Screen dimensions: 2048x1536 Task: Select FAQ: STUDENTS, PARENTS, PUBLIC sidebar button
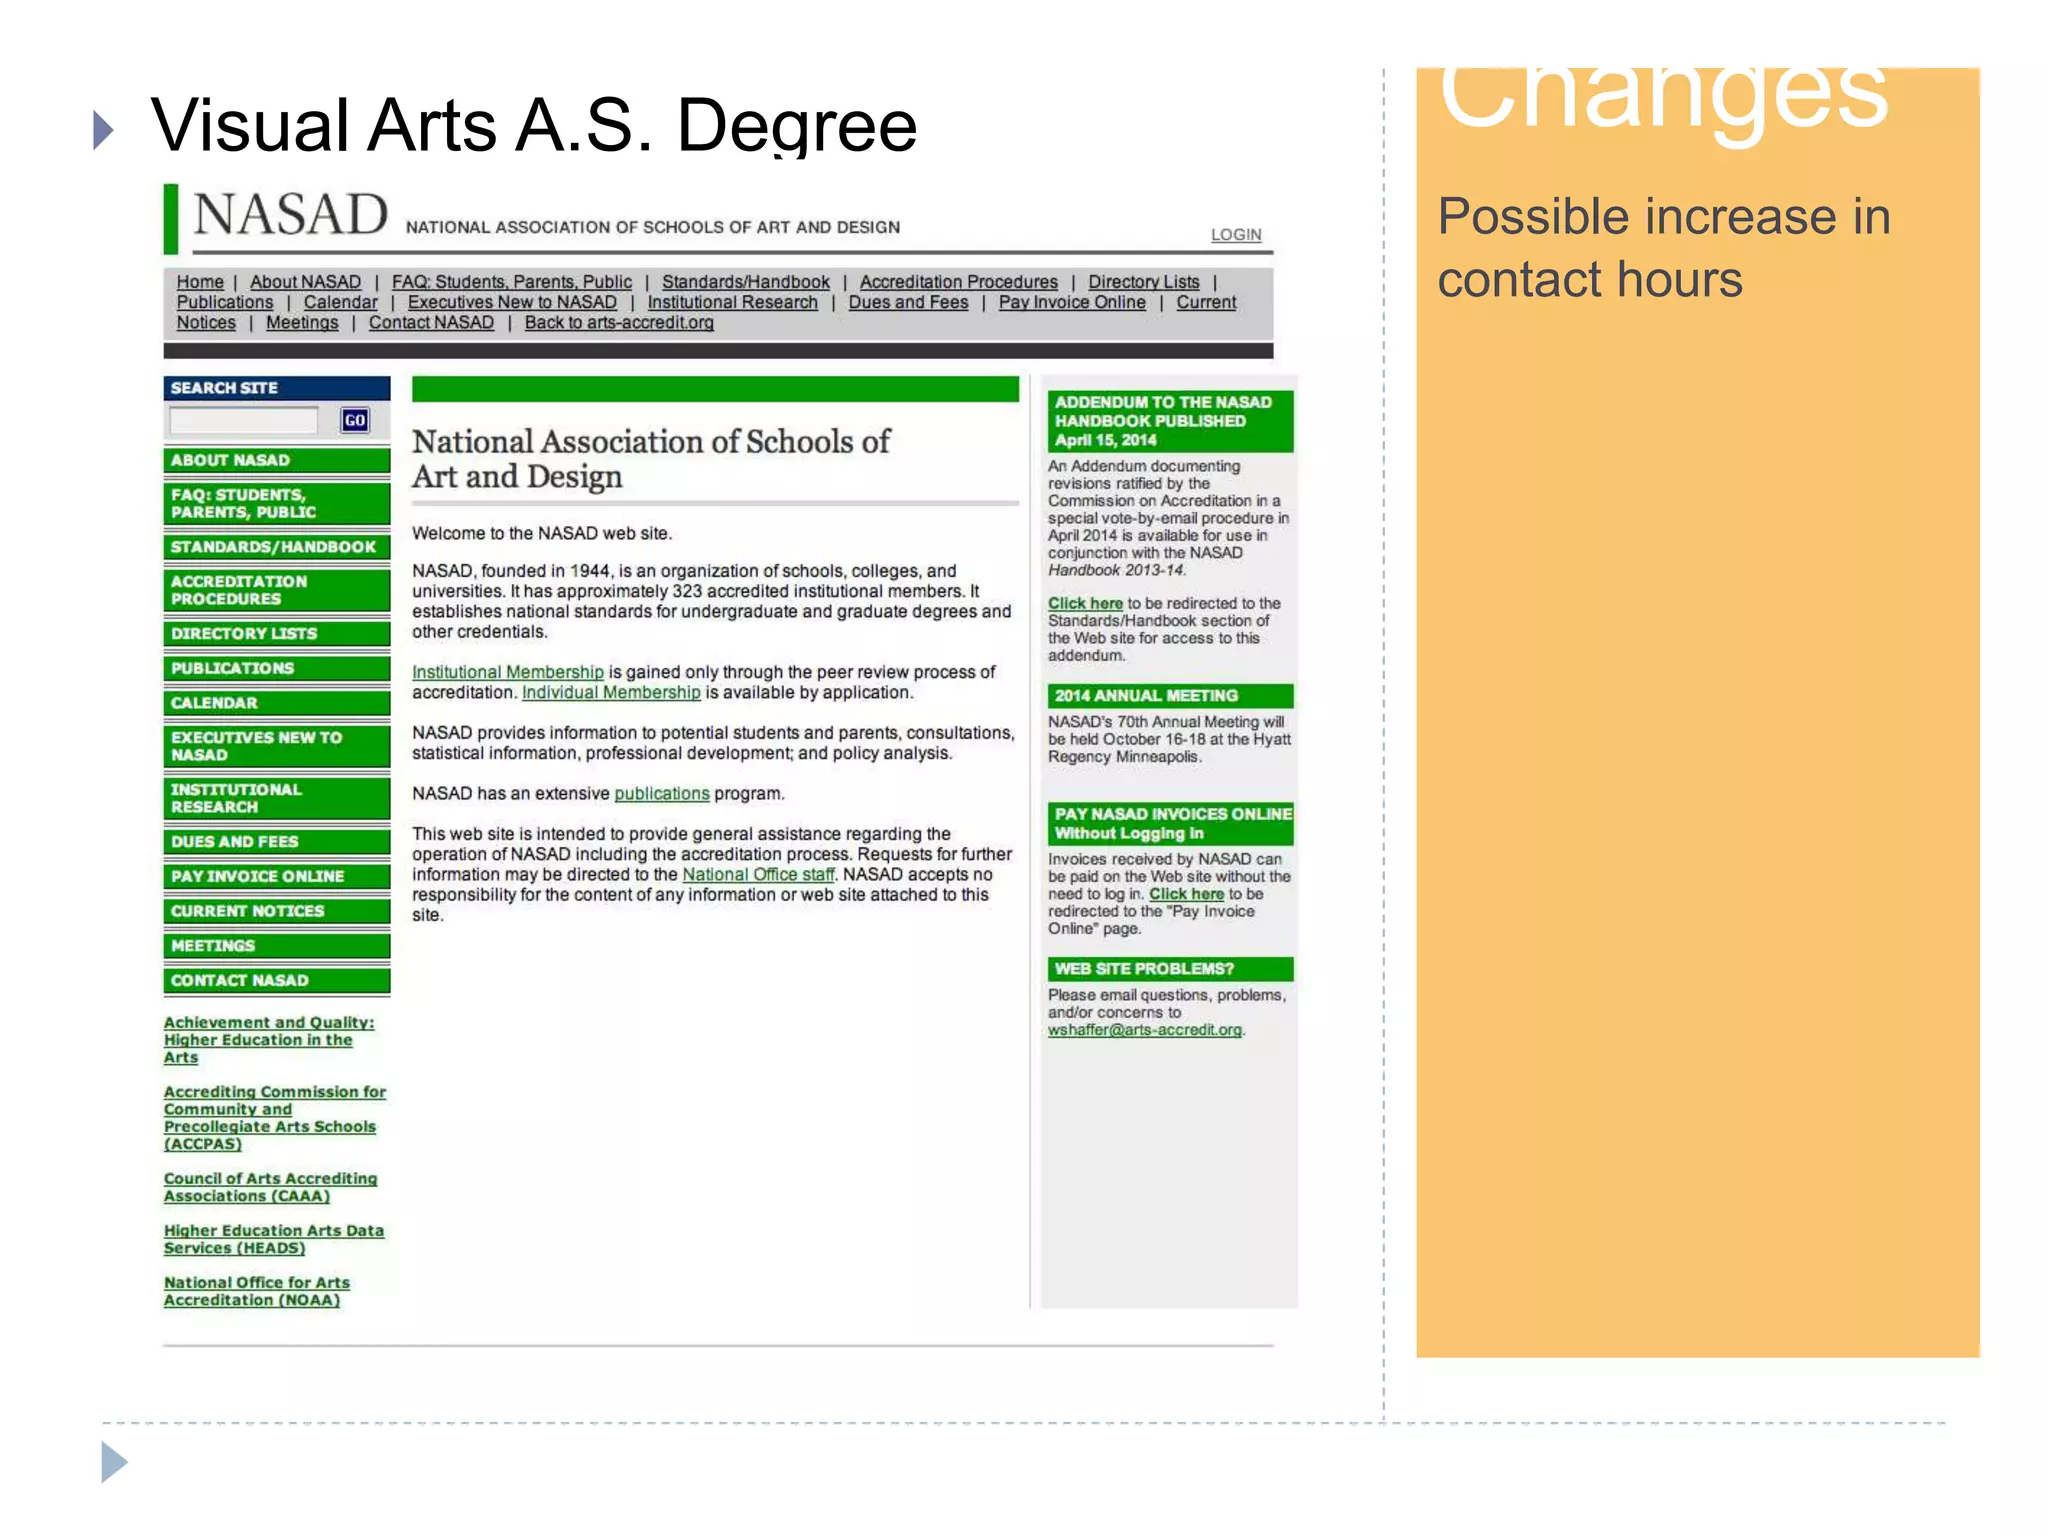(x=277, y=503)
